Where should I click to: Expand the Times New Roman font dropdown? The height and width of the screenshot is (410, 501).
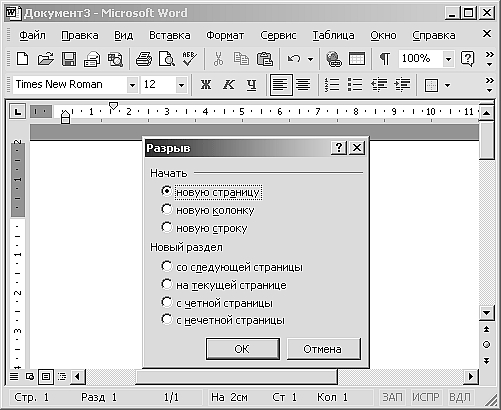132,85
